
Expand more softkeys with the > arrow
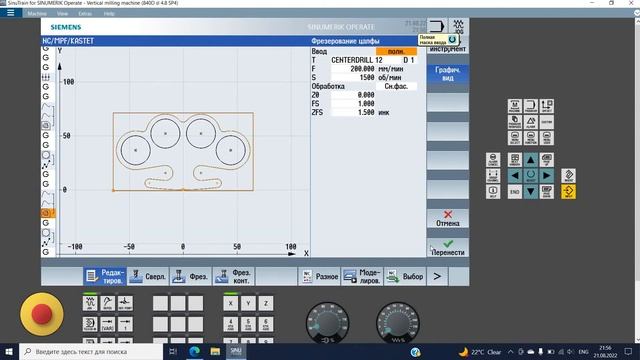coord(437,276)
